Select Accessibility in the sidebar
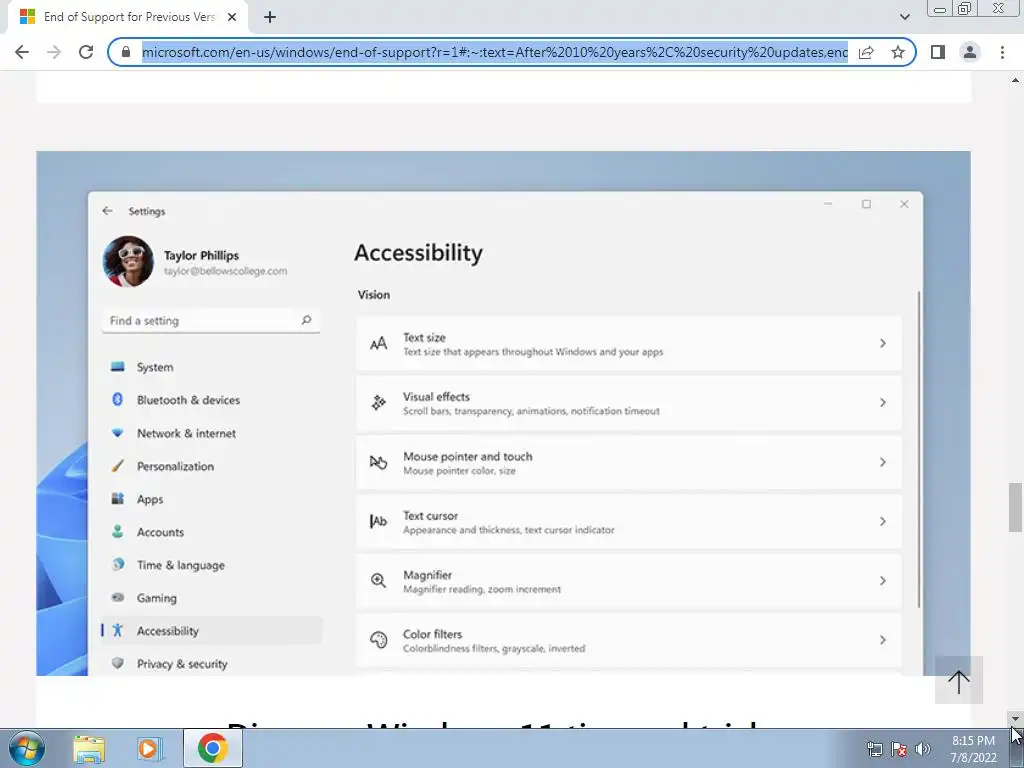 [211, 631]
